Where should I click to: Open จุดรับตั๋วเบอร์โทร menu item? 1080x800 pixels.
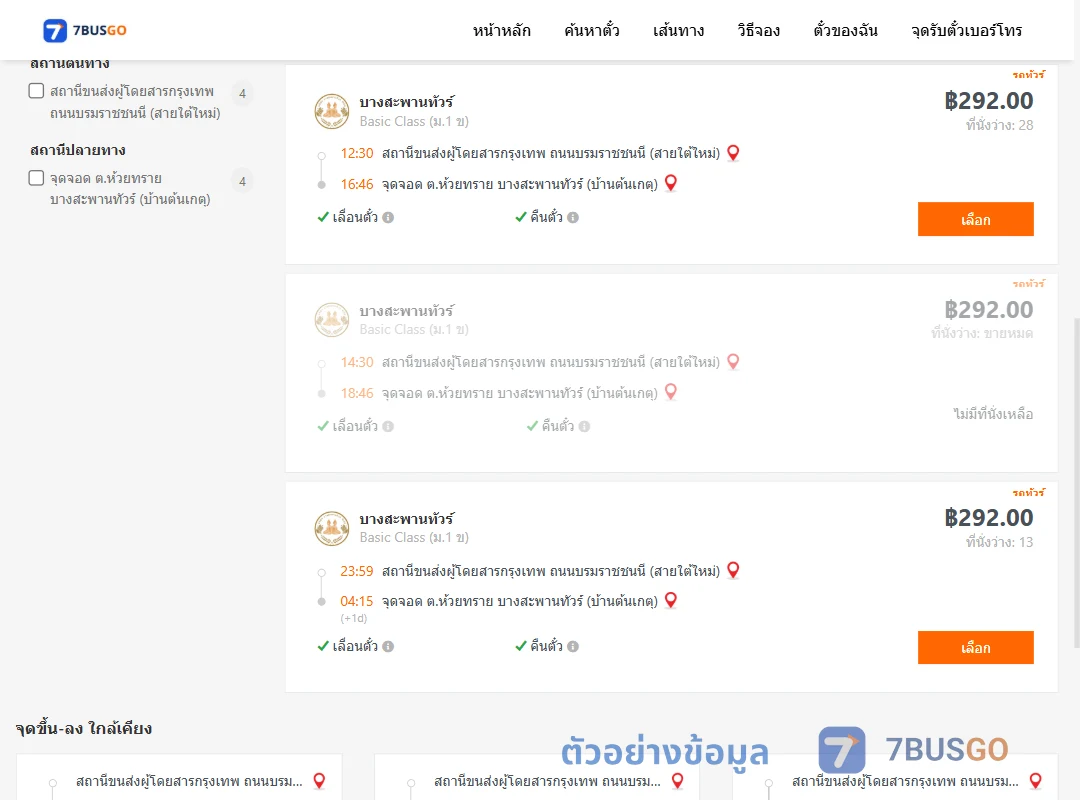click(x=966, y=30)
